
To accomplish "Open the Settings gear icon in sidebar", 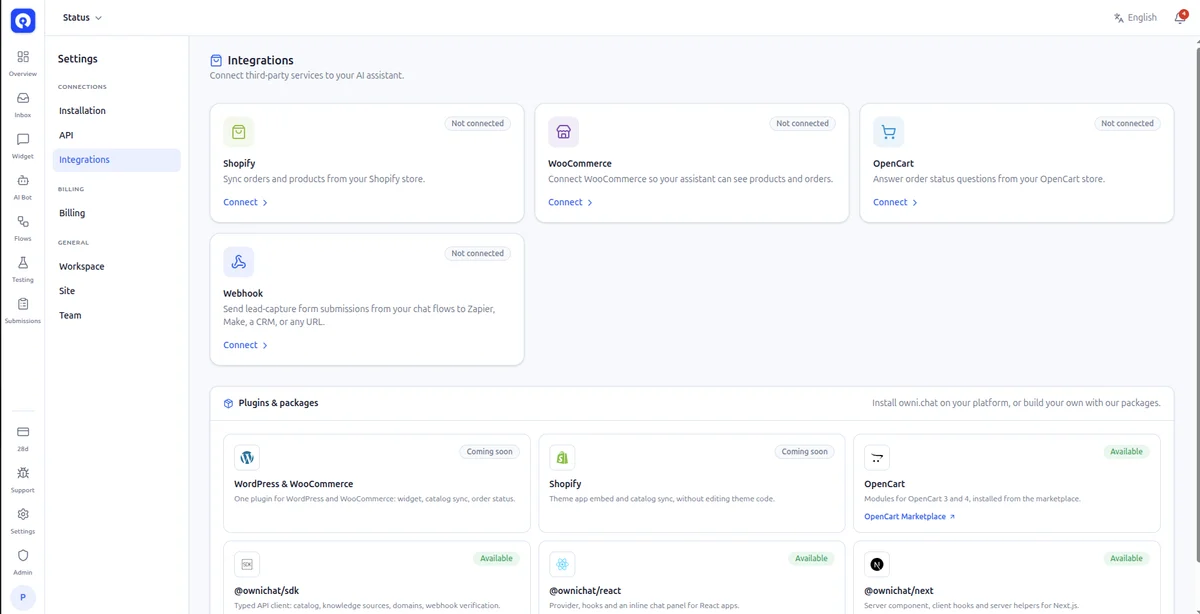I will click(x=23, y=514).
